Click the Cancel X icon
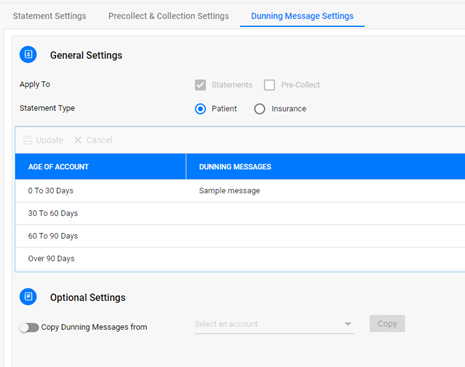 [x=78, y=140]
